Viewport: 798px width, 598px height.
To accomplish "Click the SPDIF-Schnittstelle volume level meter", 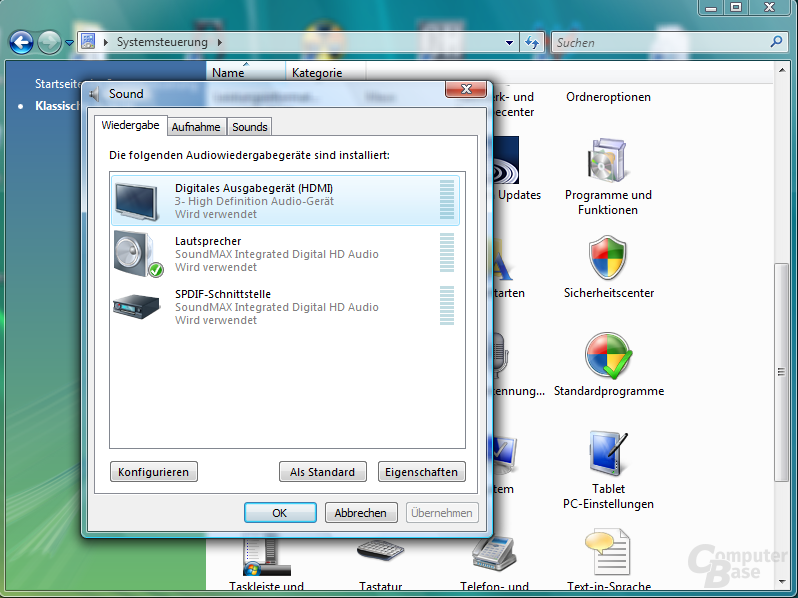I will pos(447,306).
